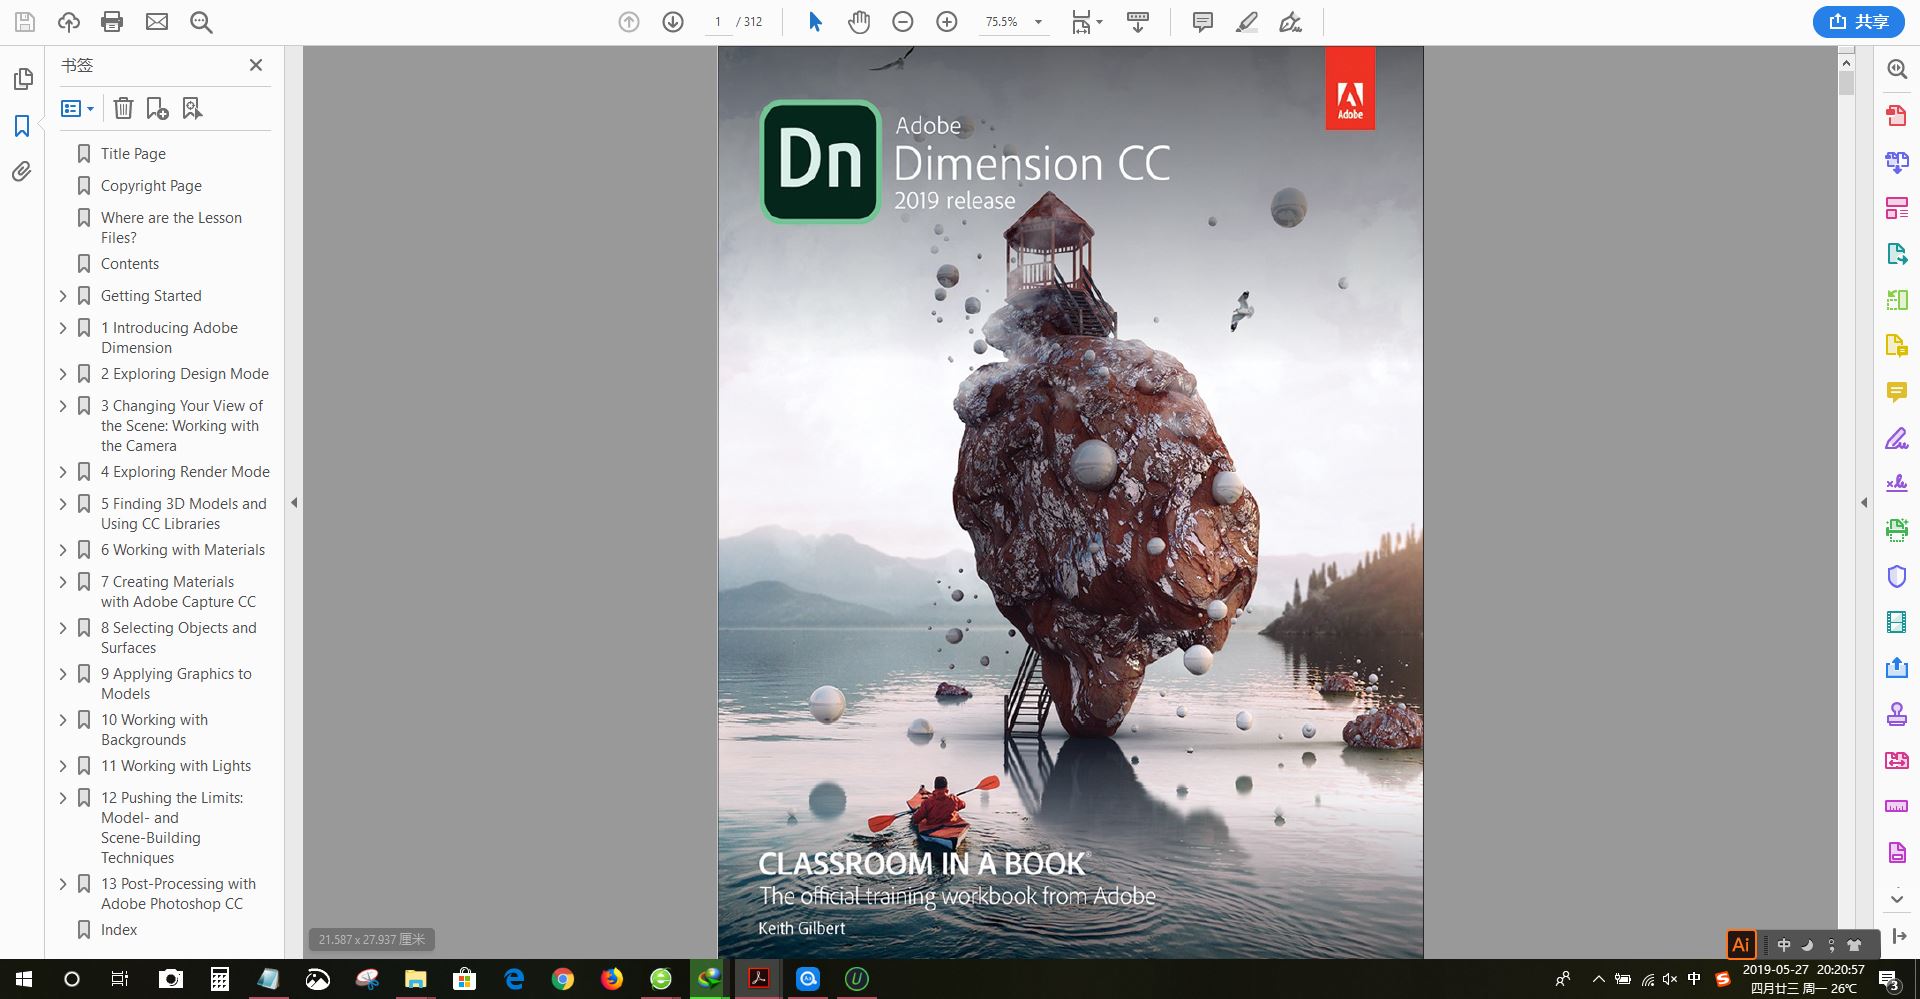Toggle the bookmarks panel icon
Viewport: 1920px width, 999px height.
22,126
